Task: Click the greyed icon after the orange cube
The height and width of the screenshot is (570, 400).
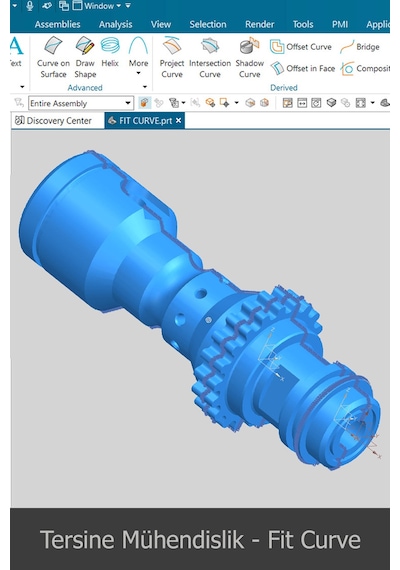Action: point(159,103)
